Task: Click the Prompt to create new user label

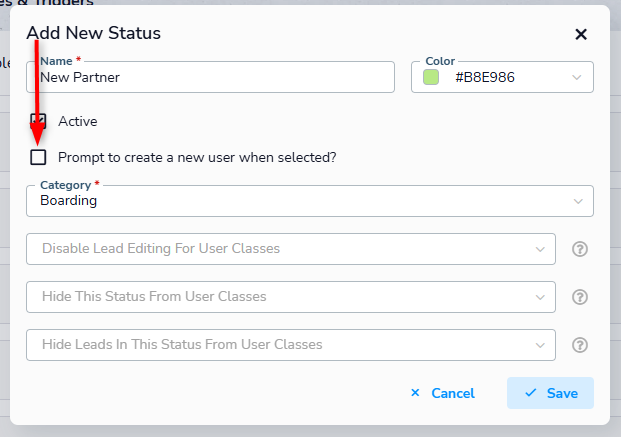Action: click(197, 158)
